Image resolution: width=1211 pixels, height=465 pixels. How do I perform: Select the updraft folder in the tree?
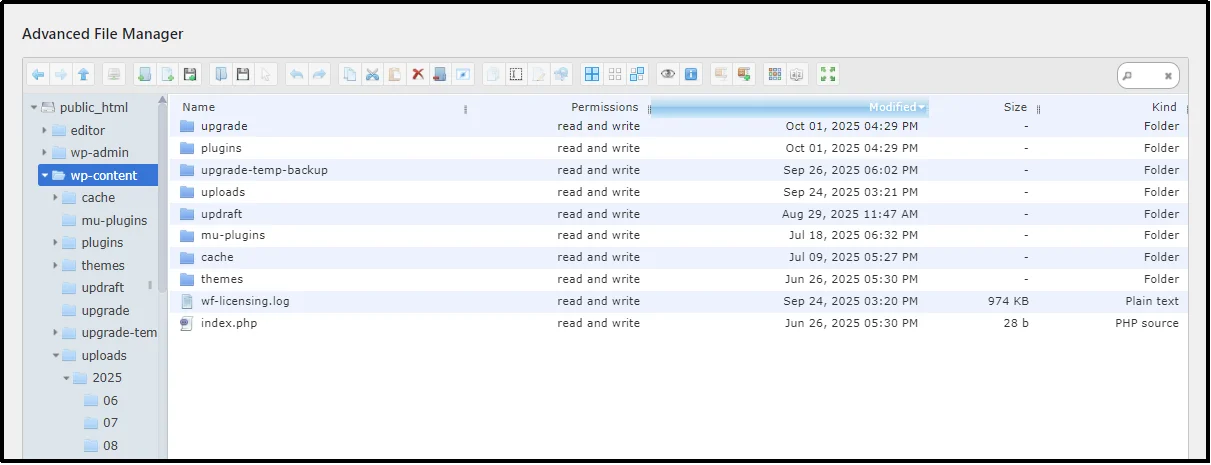click(x=93, y=288)
